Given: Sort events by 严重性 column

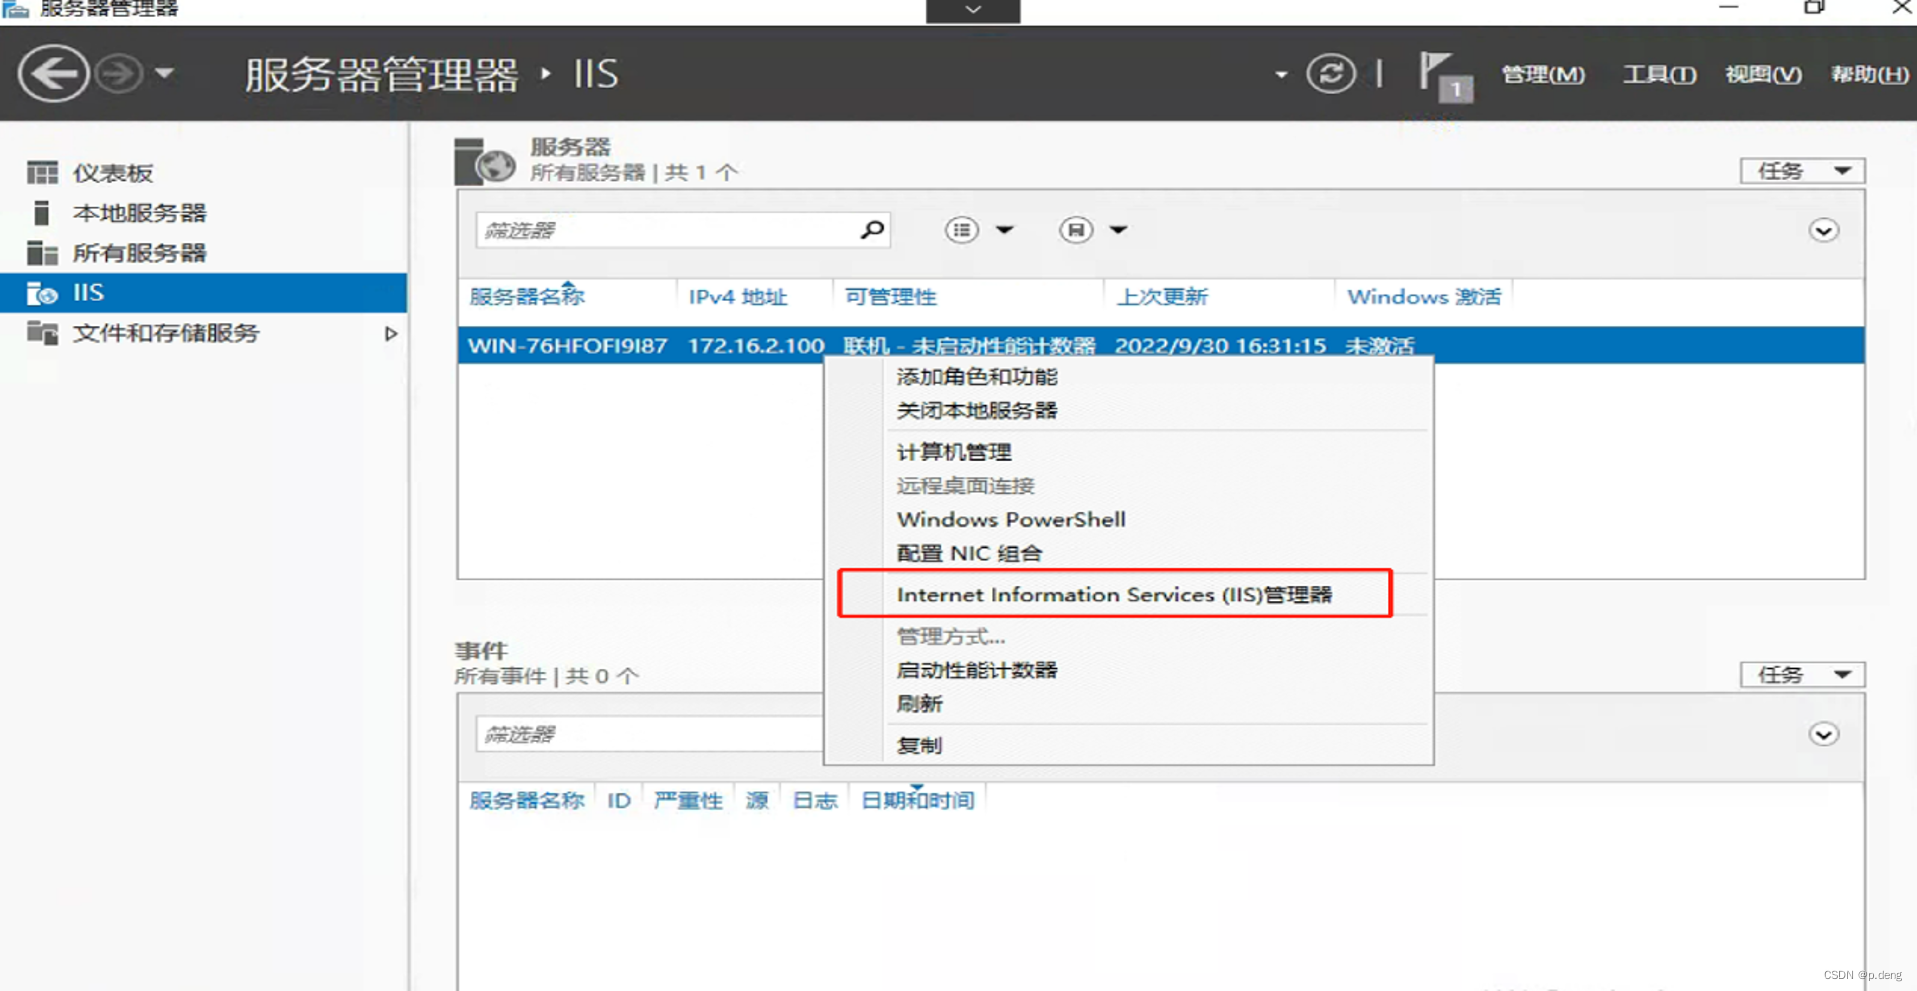Looking at the screenshot, I should 688,801.
